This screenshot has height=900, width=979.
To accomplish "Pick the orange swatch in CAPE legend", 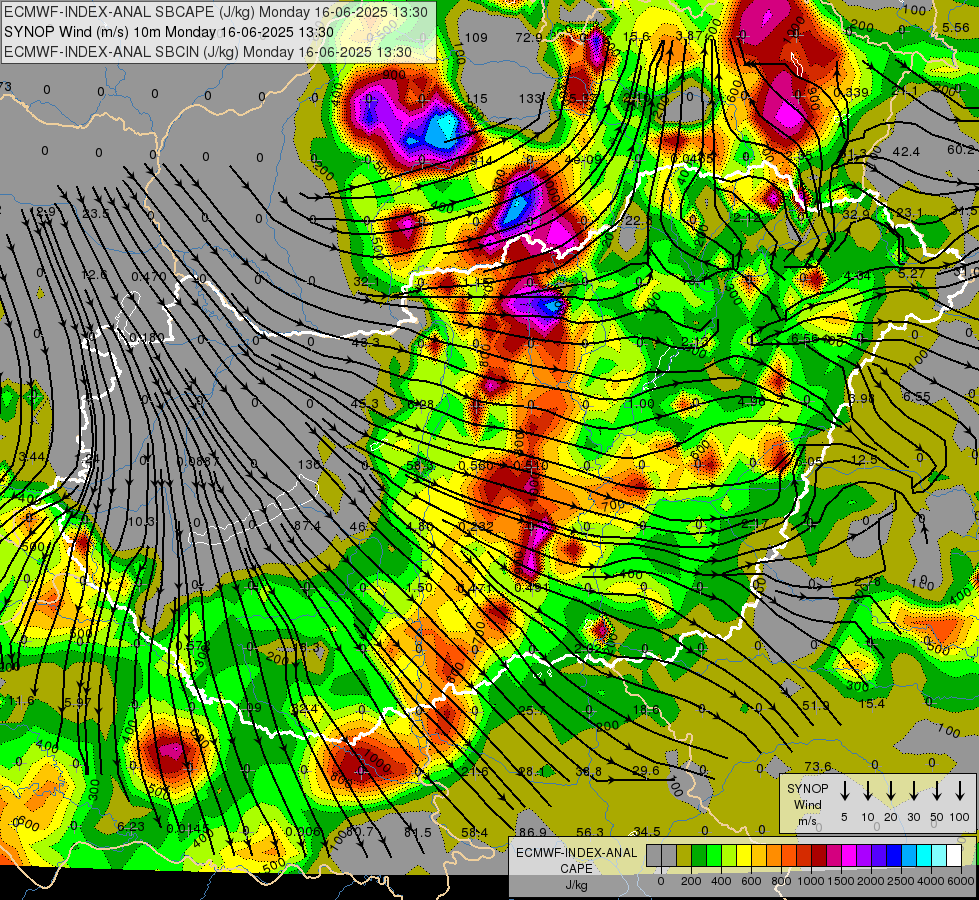I will 774,856.
